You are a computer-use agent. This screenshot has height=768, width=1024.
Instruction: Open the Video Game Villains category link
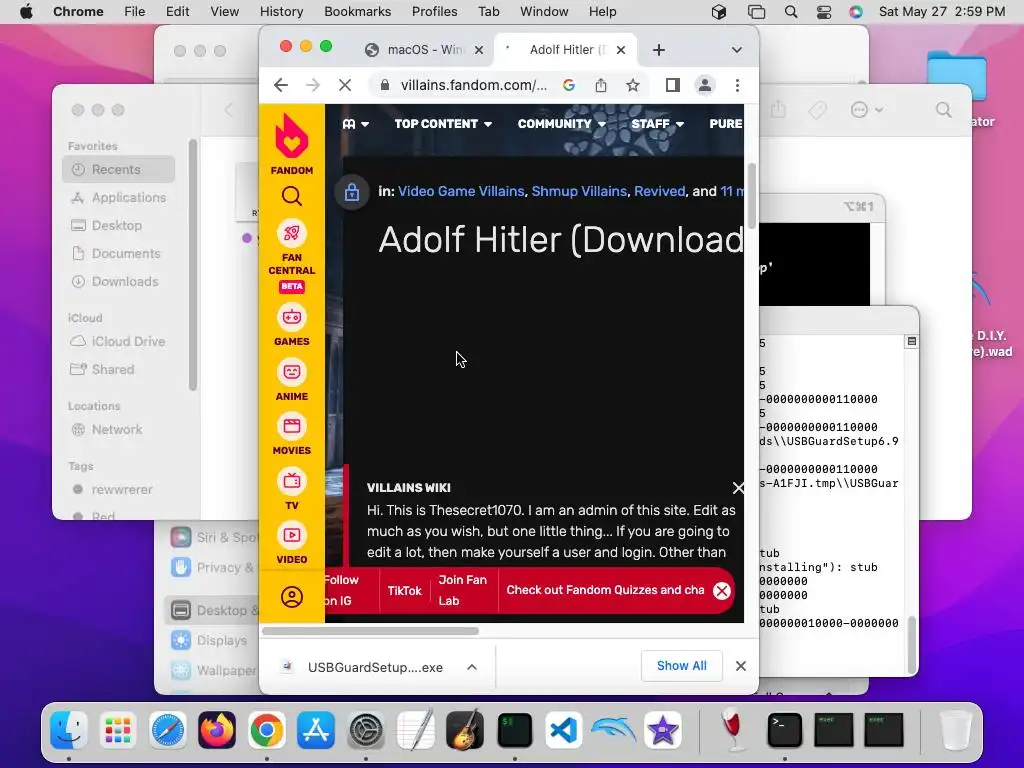click(x=461, y=191)
